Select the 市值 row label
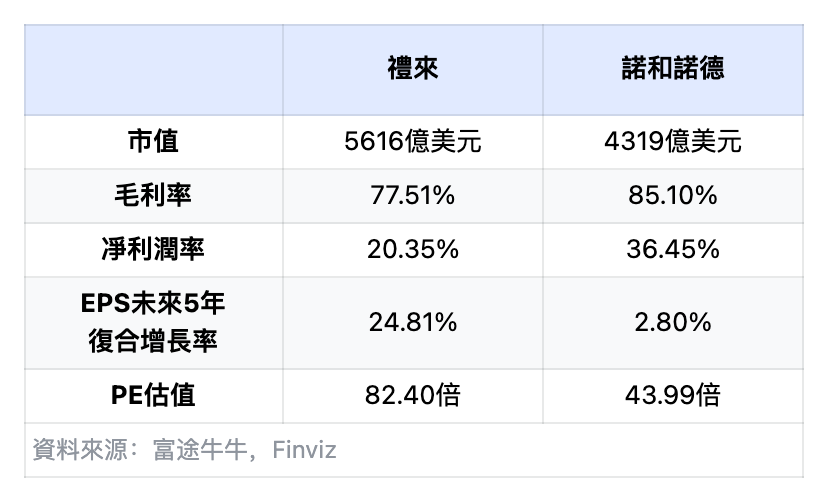 [153, 142]
